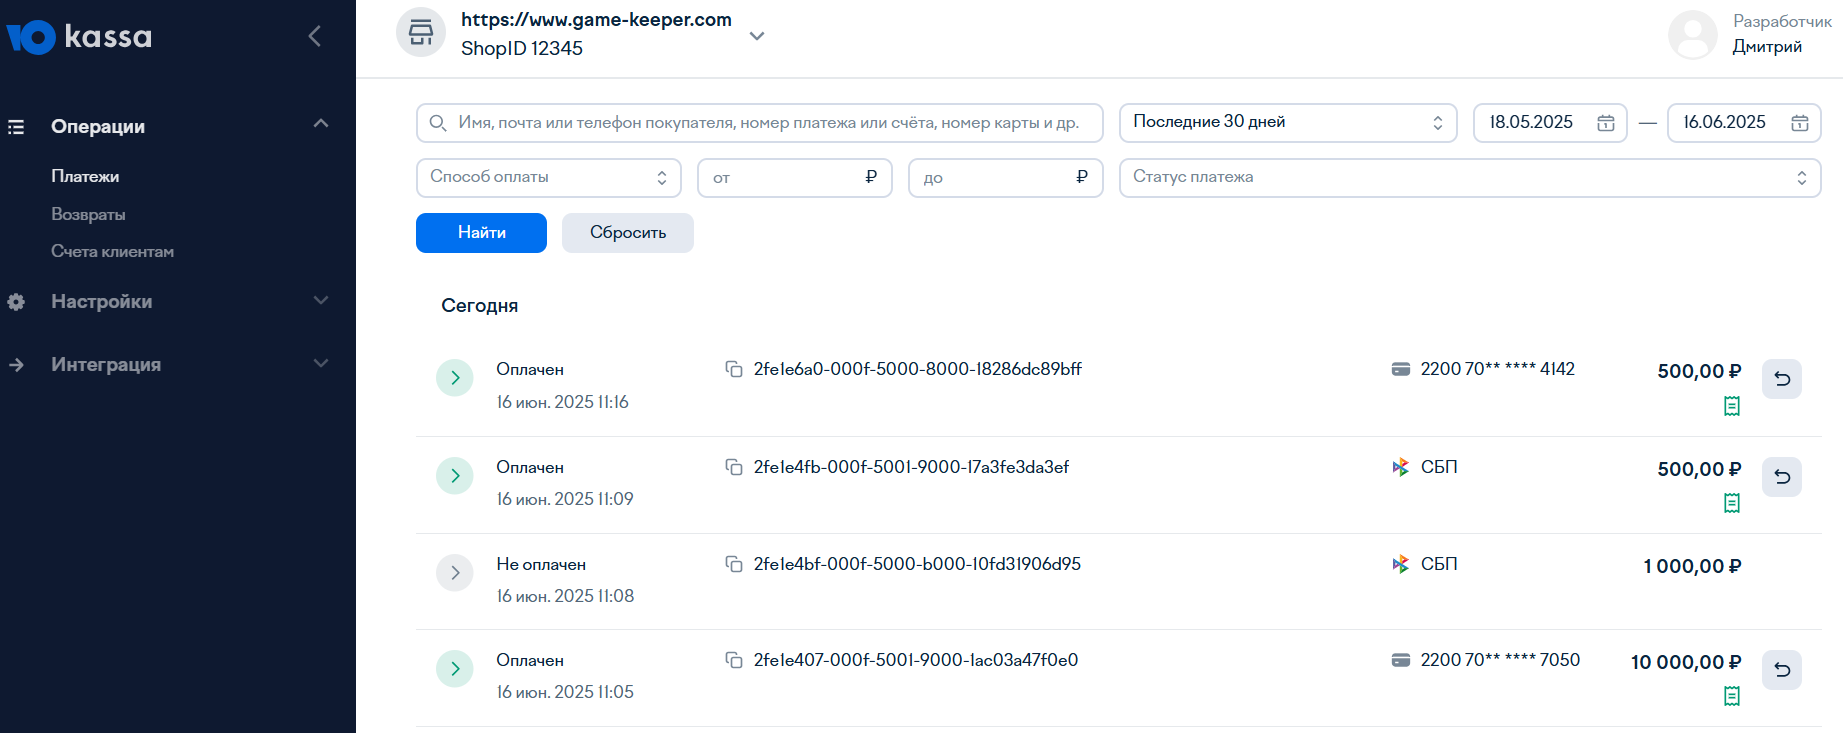Viewport: 1843px width, 733px height.
Task: Copy payment ID ending 10fd31906d95
Action: [734, 564]
